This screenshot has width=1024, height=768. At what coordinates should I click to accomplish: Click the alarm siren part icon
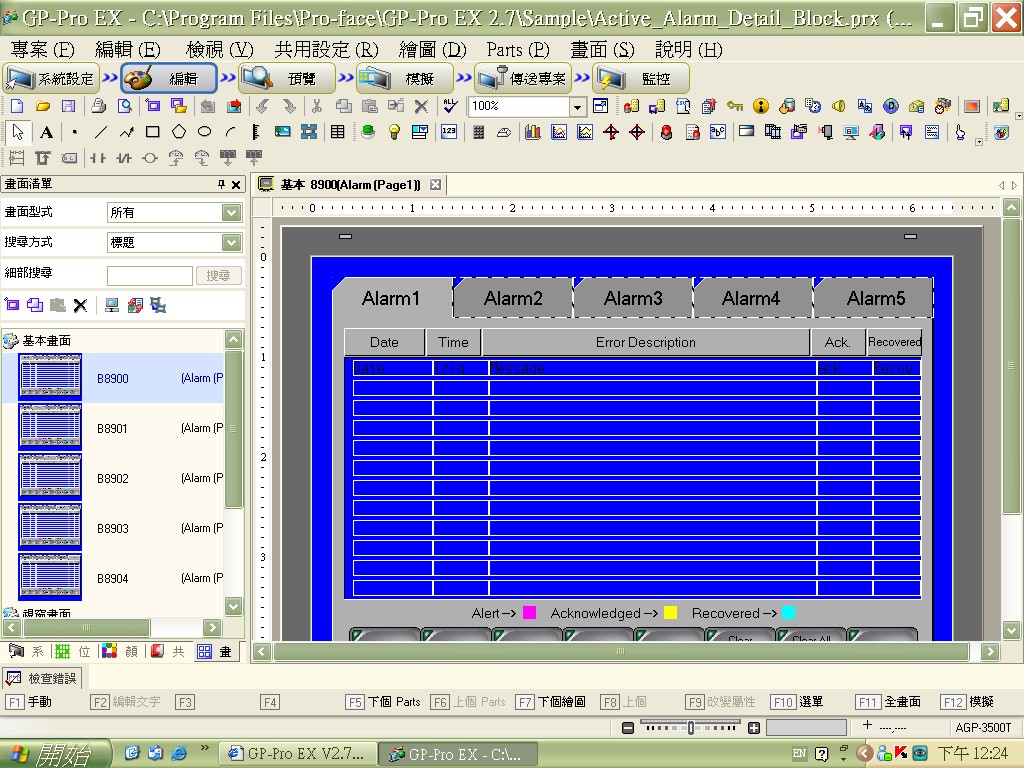(665, 132)
